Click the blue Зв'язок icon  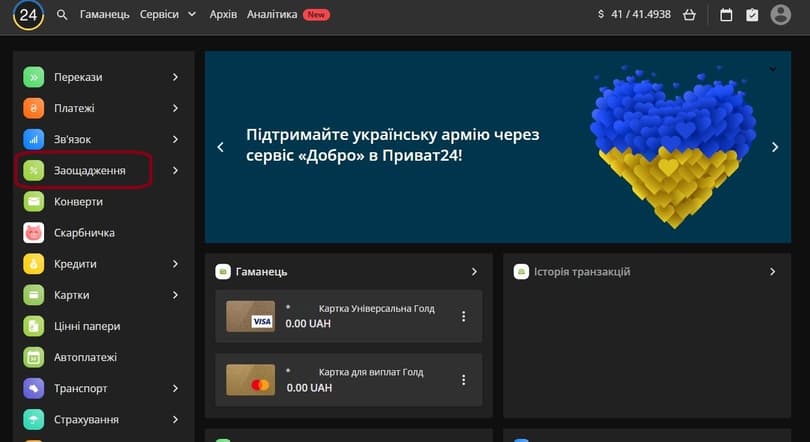pos(34,139)
